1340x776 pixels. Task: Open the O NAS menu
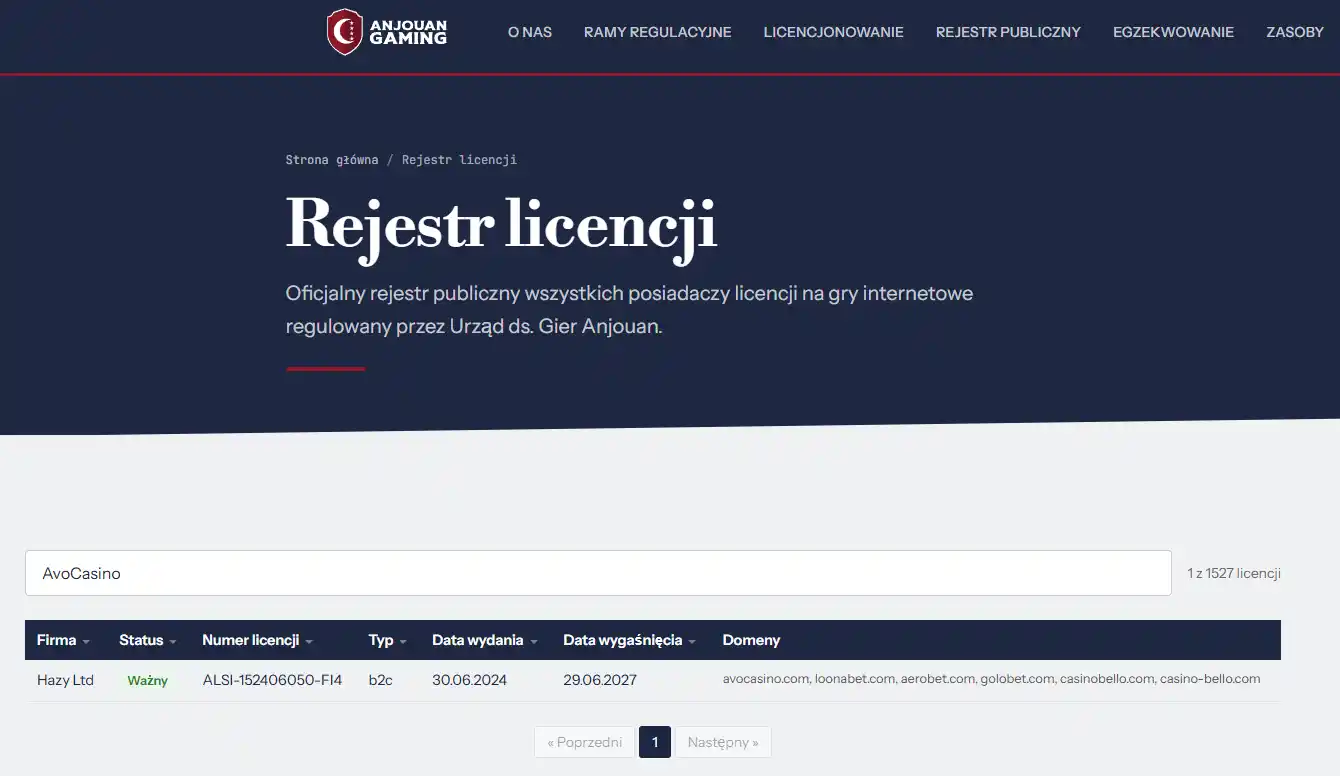click(x=530, y=32)
